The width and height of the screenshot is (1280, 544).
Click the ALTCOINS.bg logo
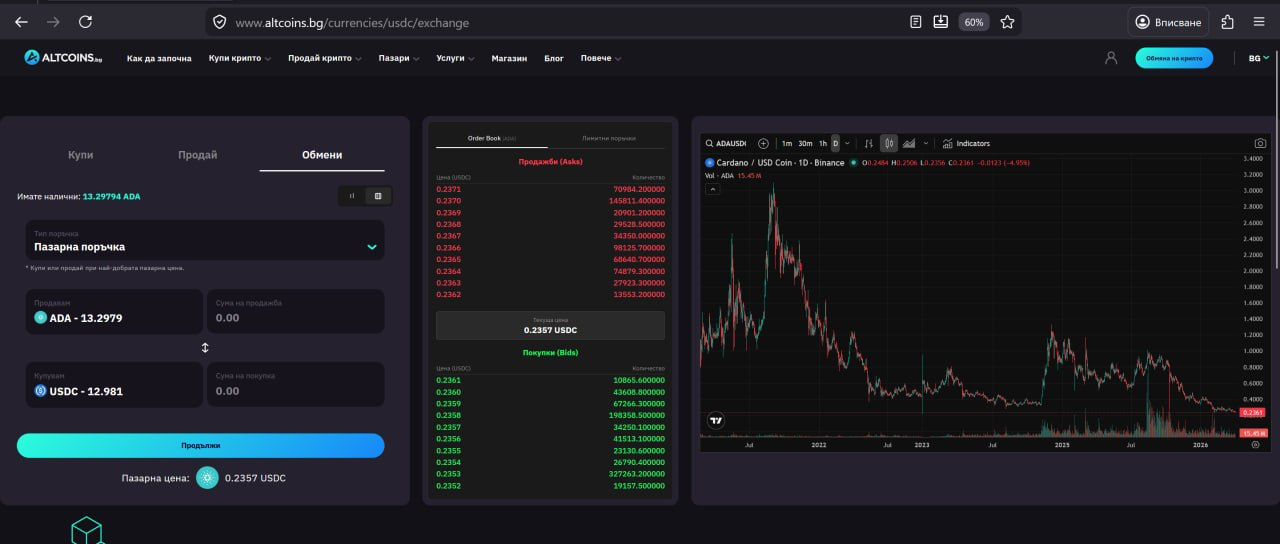point(64,58)
